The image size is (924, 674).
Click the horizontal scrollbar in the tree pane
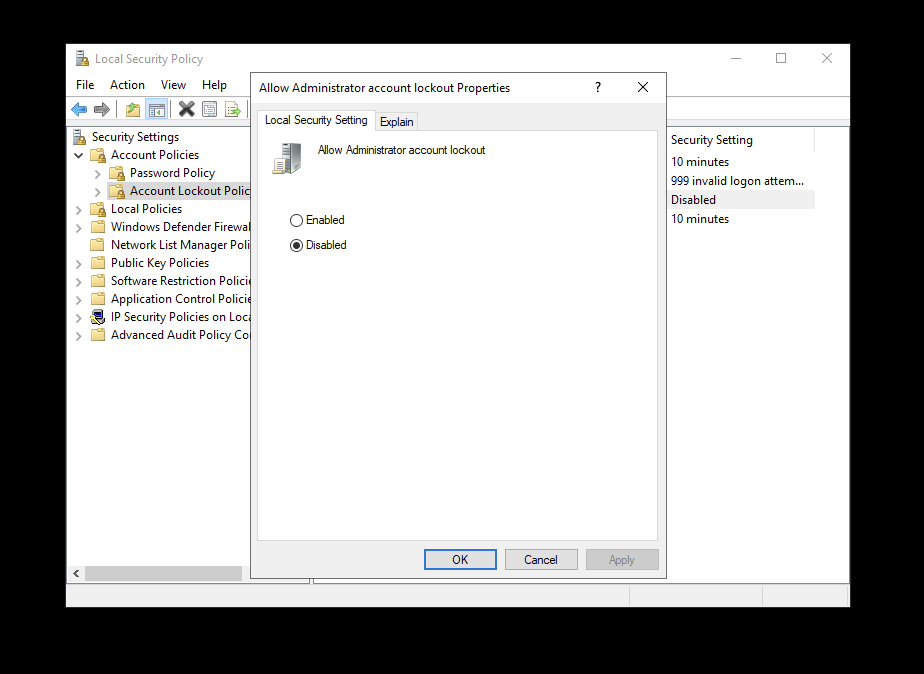pyautogui.click(x=162, y=574)
